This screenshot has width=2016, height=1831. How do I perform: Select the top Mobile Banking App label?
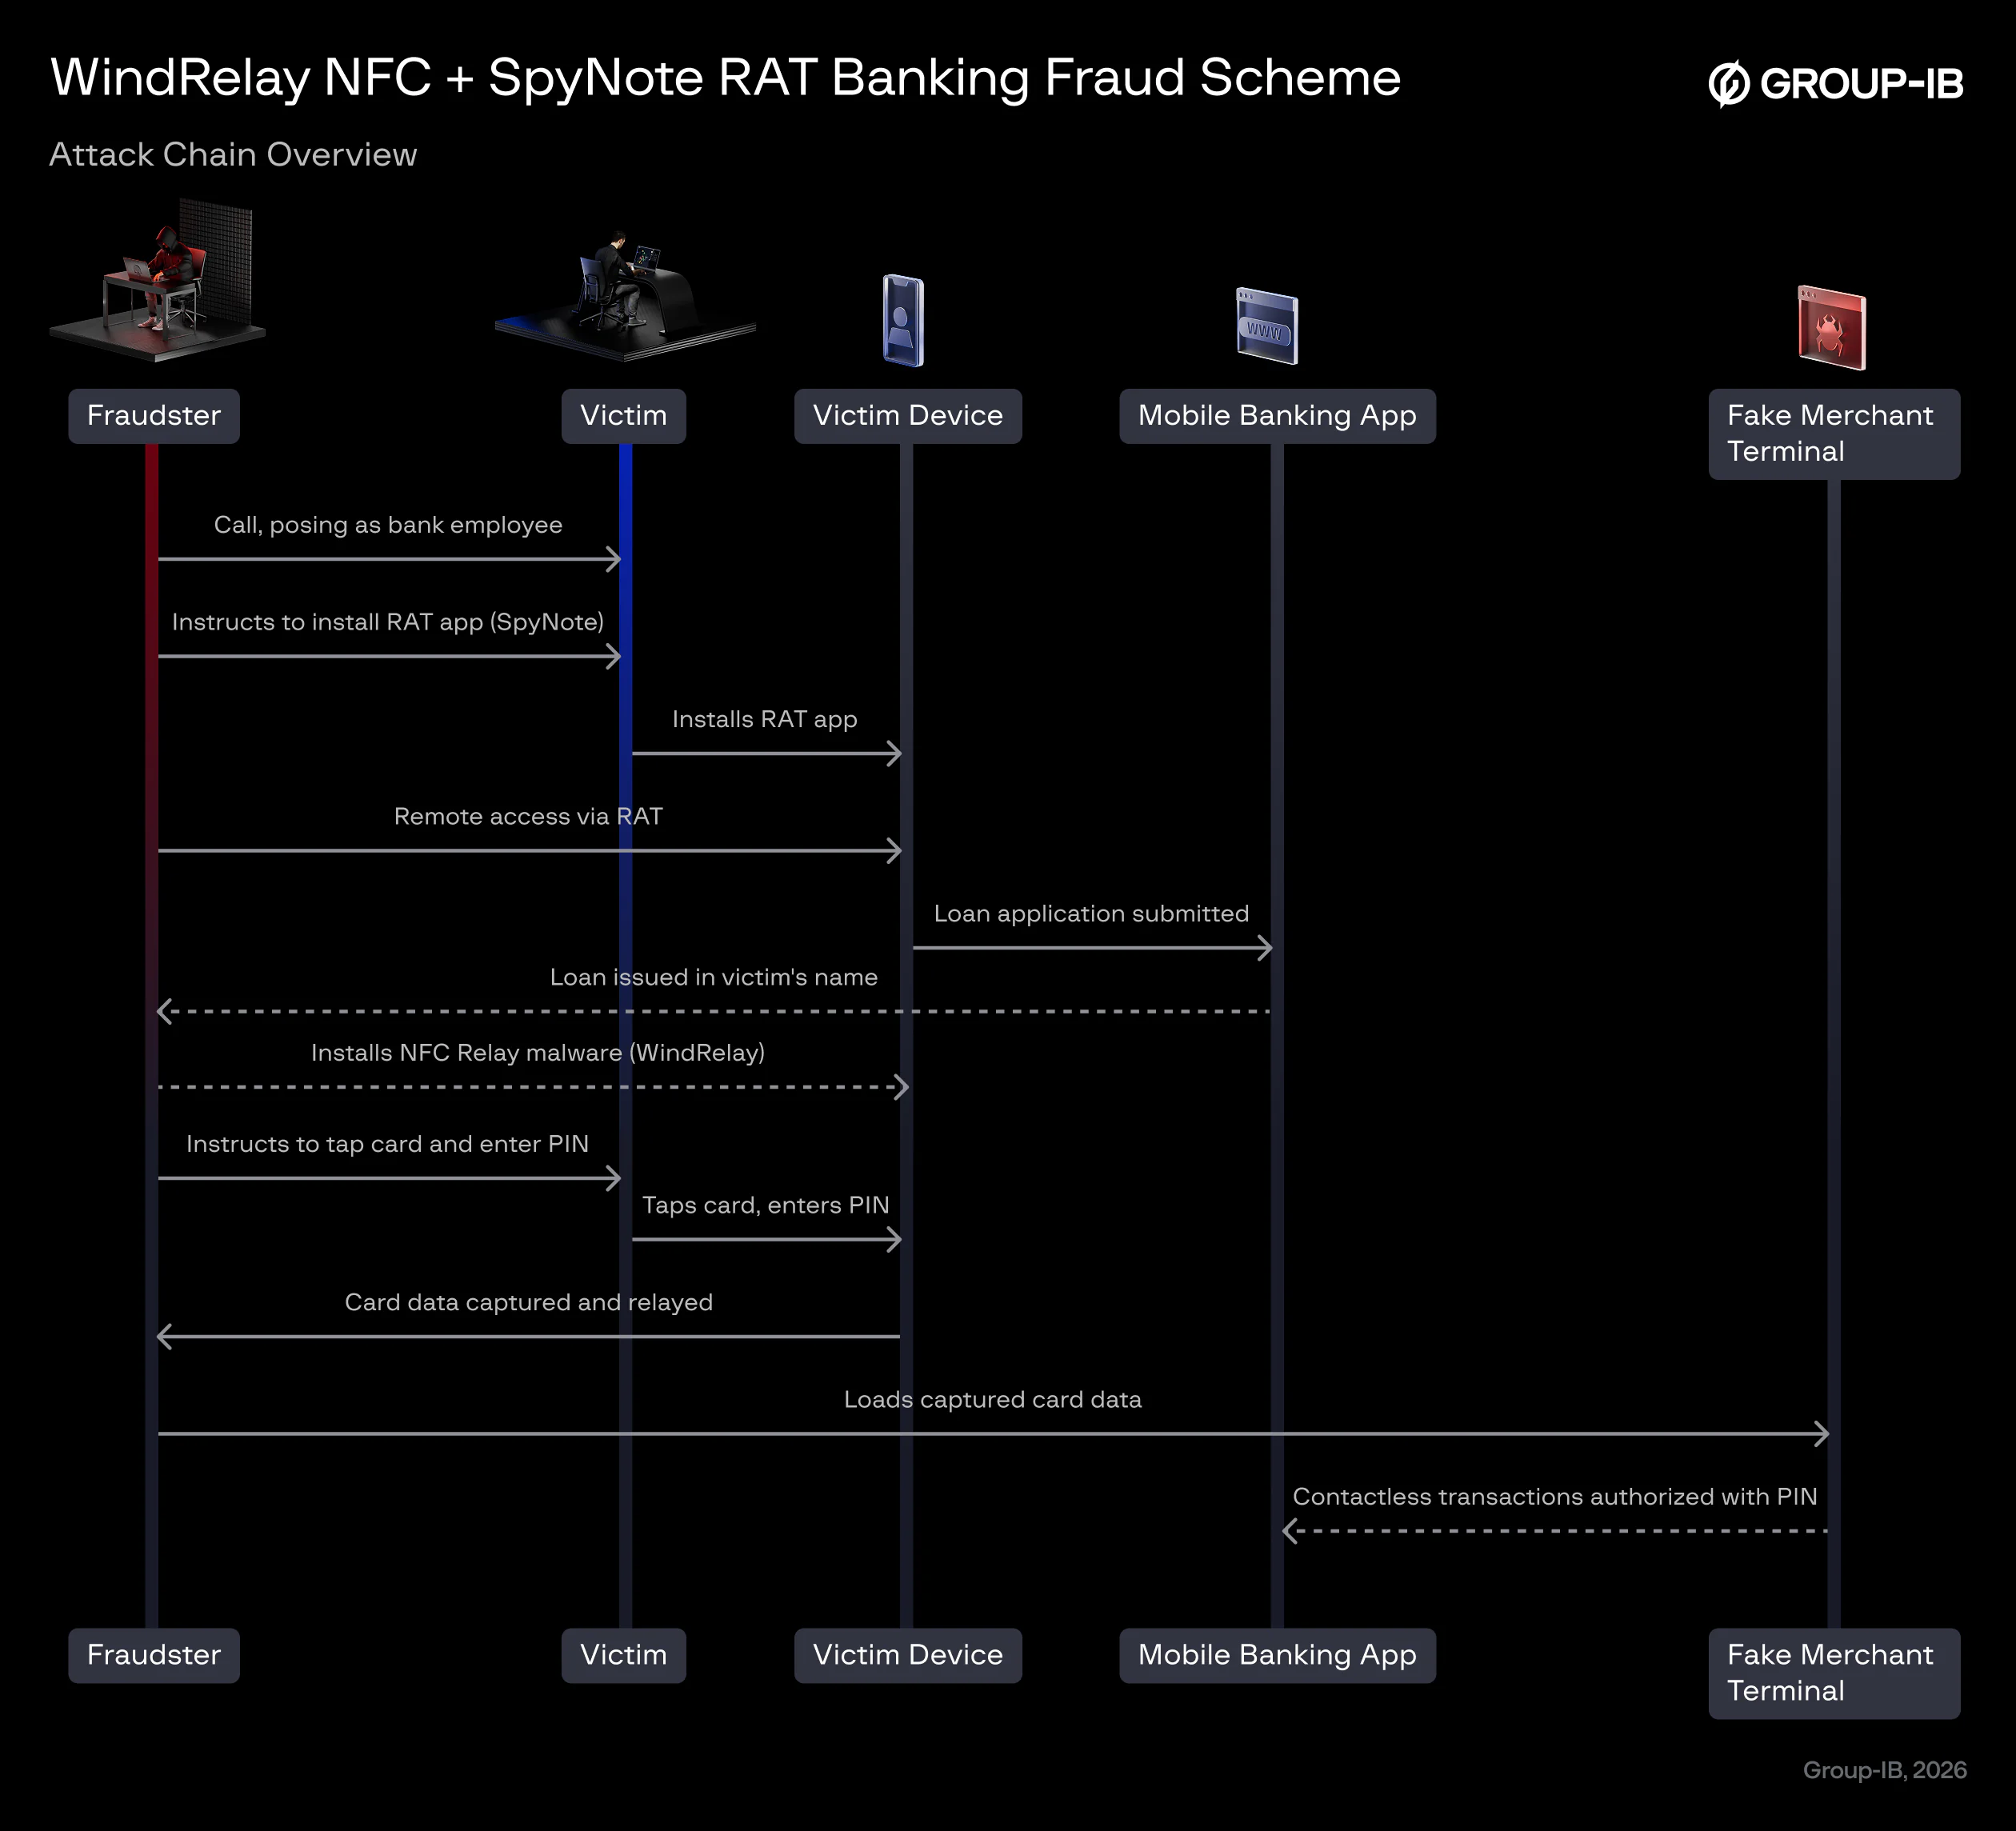[1277, 416]
